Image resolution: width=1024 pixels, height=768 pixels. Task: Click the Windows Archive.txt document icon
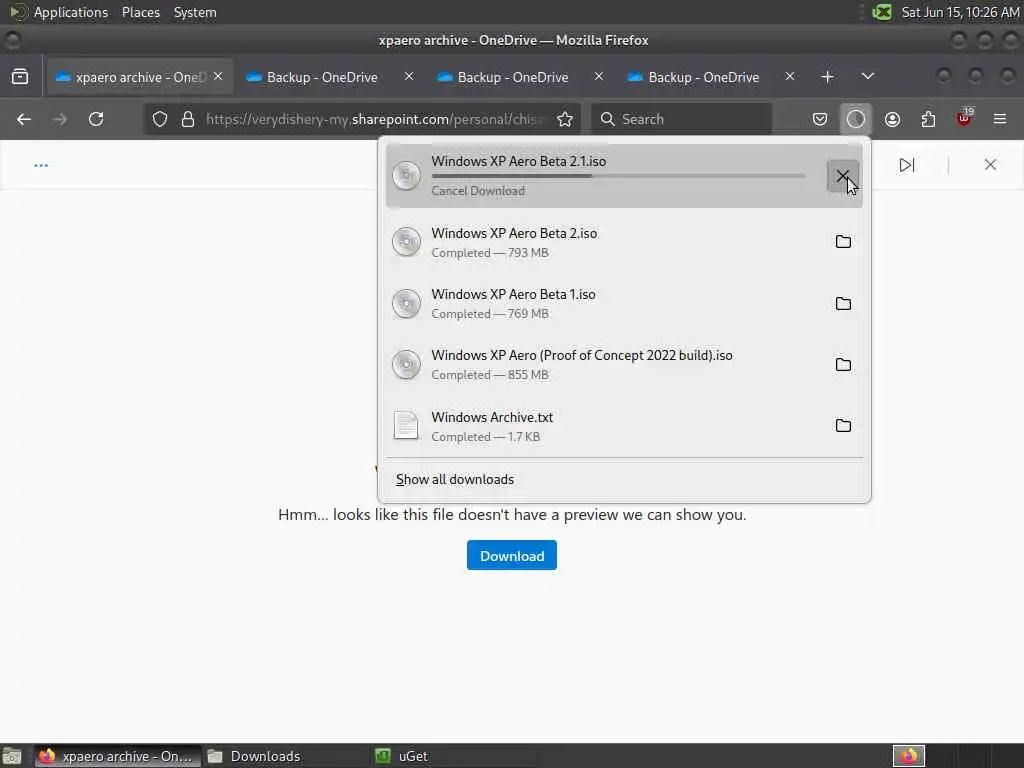click(406, 426)
